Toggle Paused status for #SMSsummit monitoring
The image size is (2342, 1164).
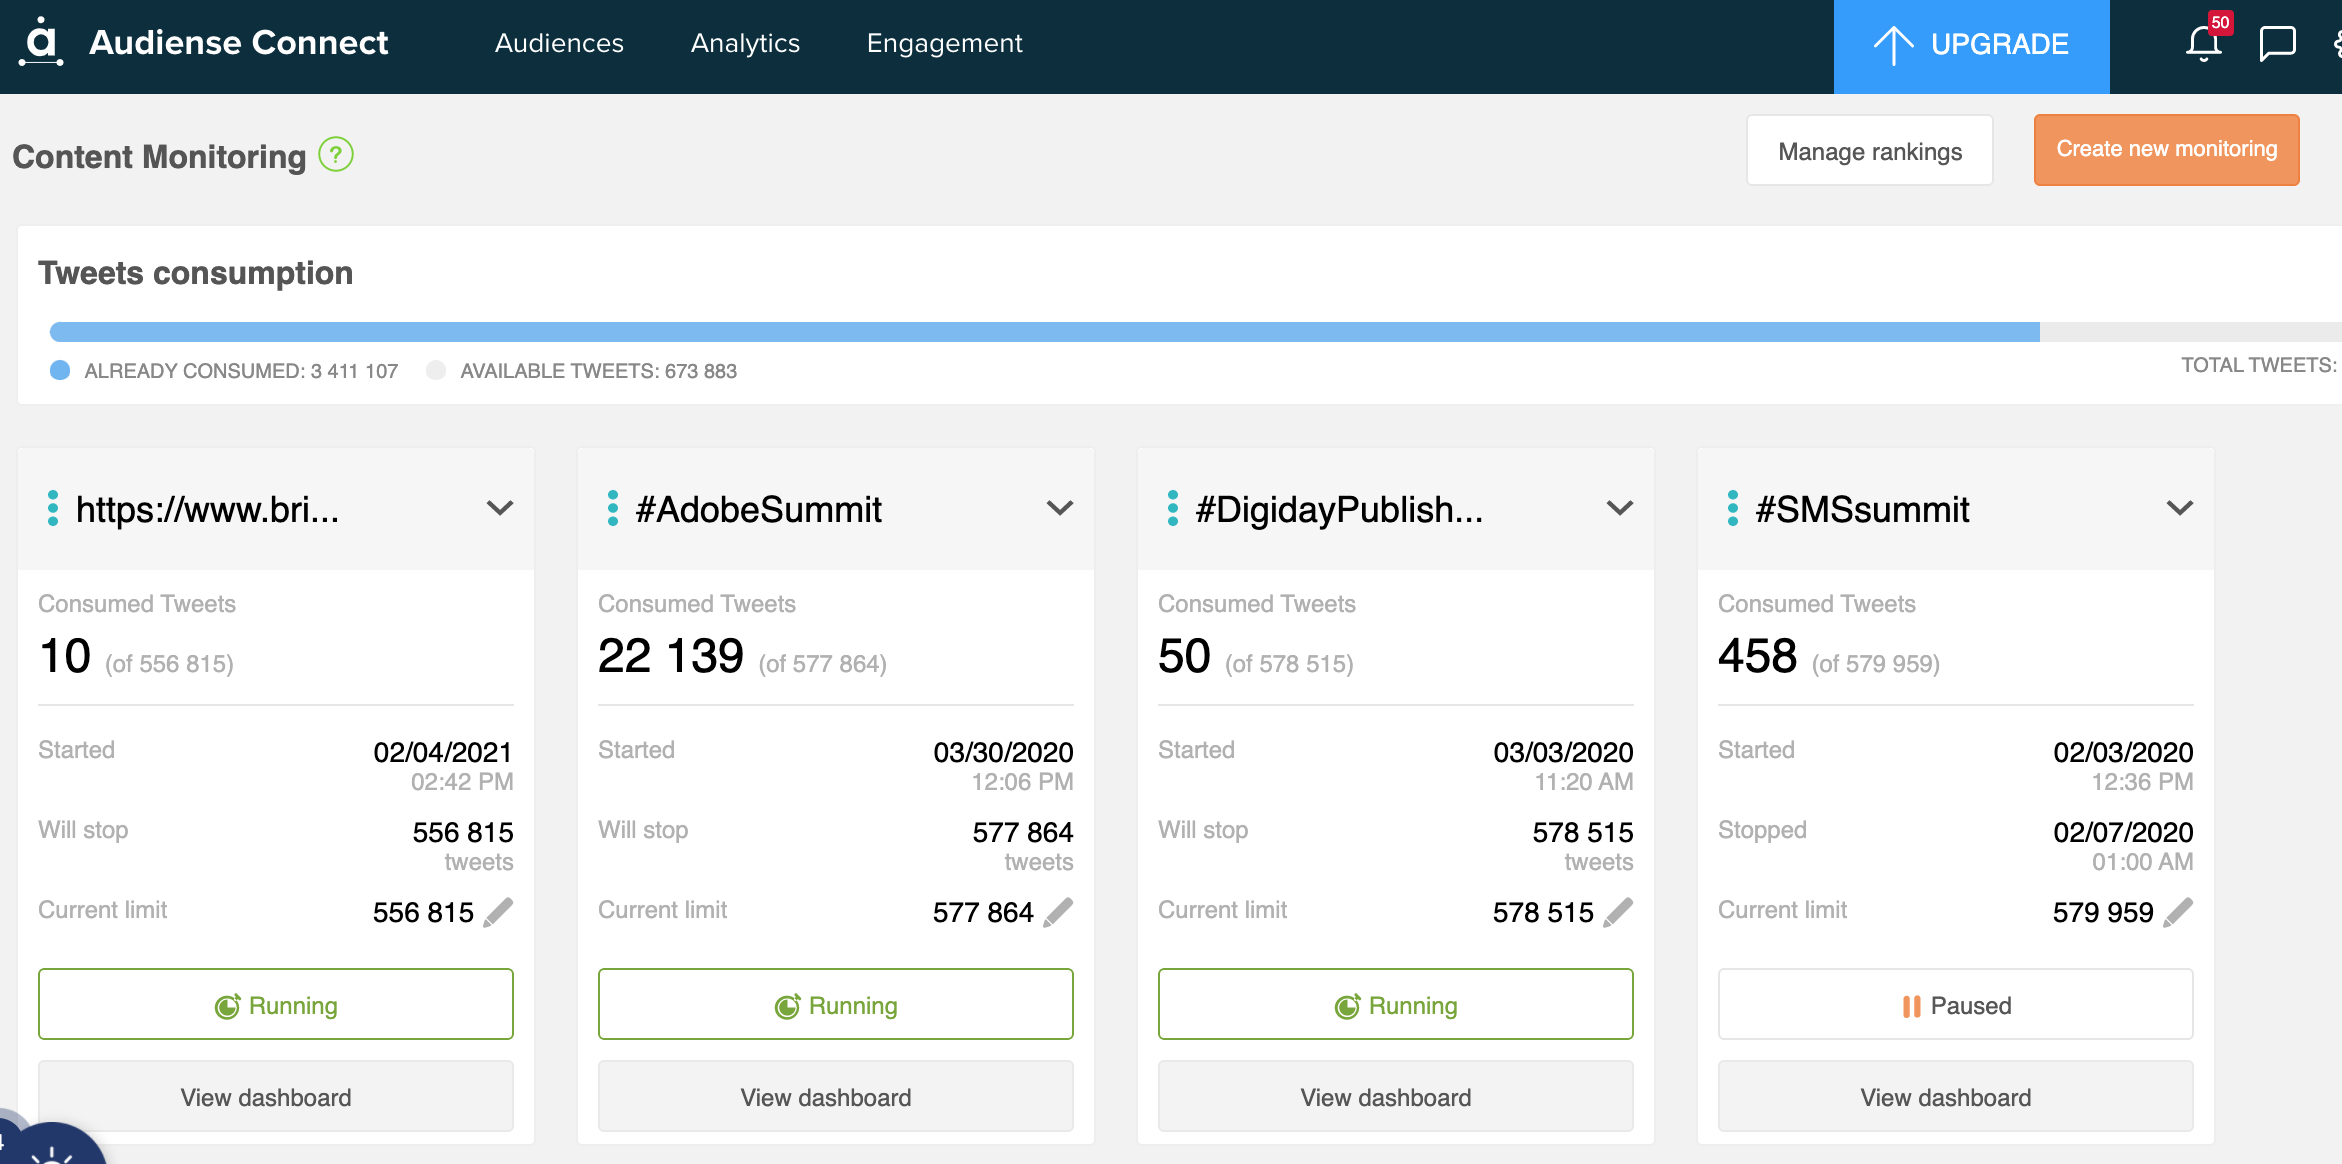(x=1956, y=1004)
